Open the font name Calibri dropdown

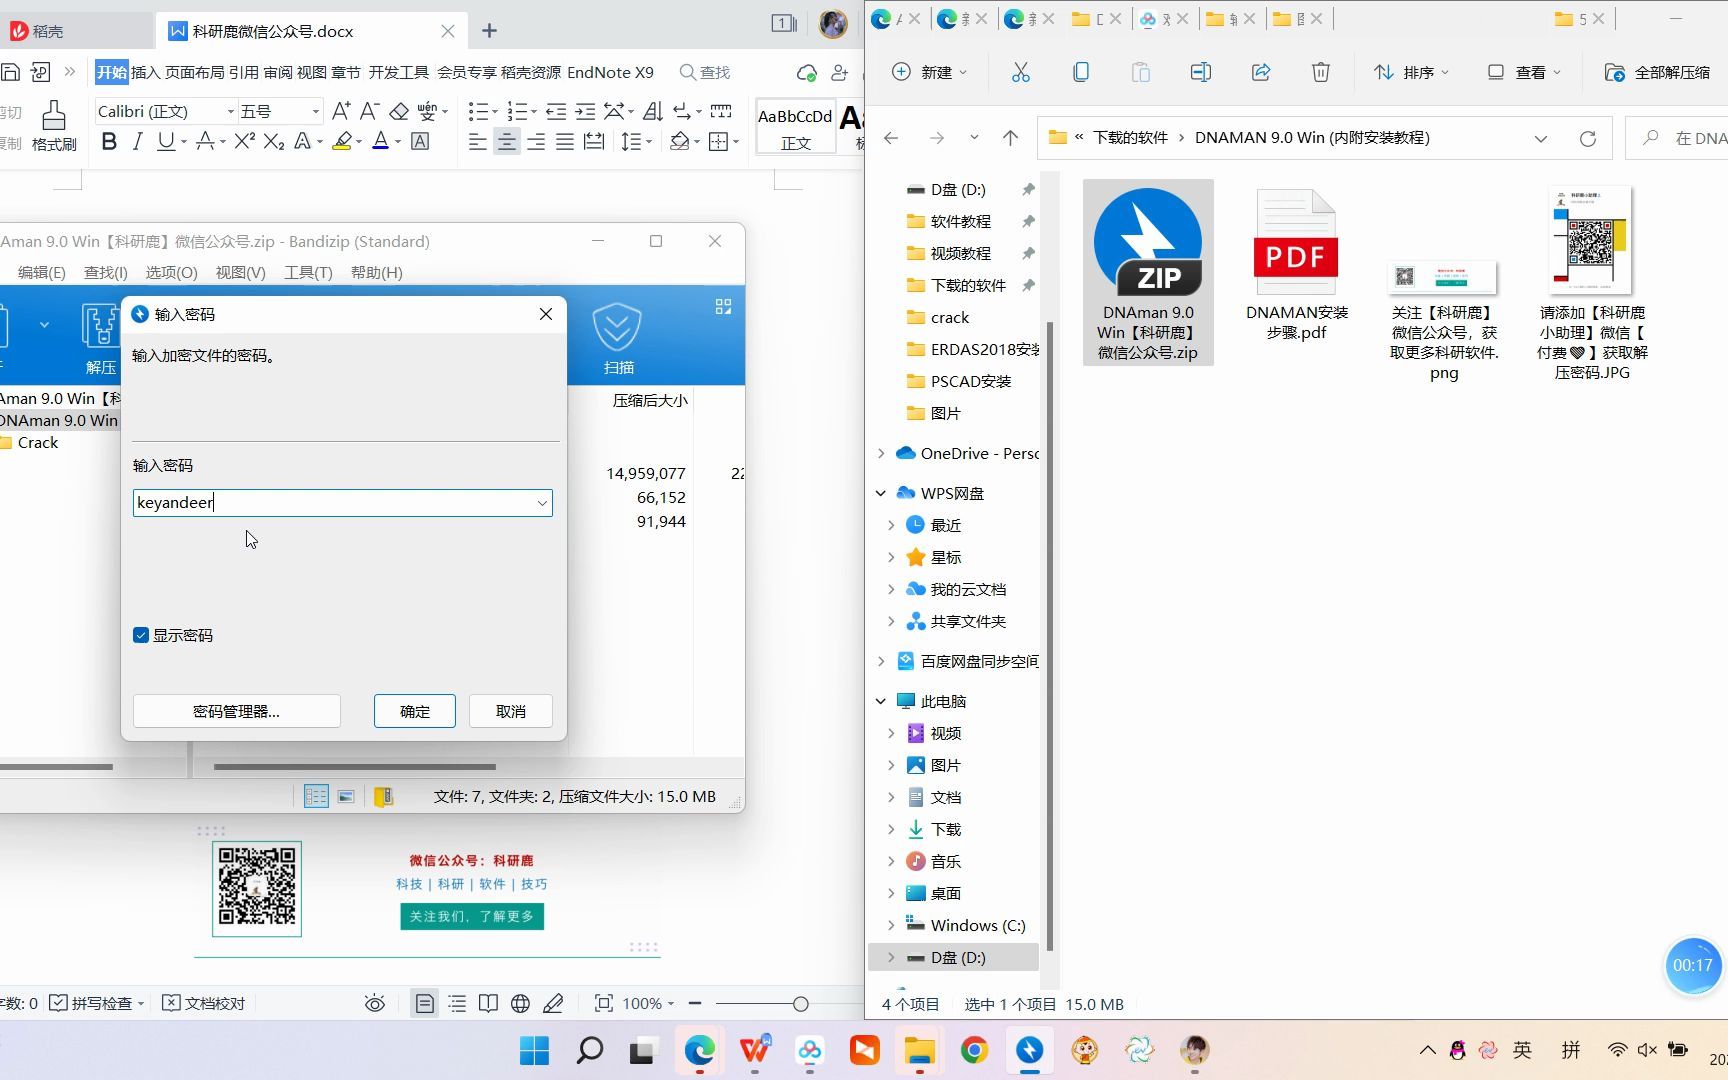point(230,111)
